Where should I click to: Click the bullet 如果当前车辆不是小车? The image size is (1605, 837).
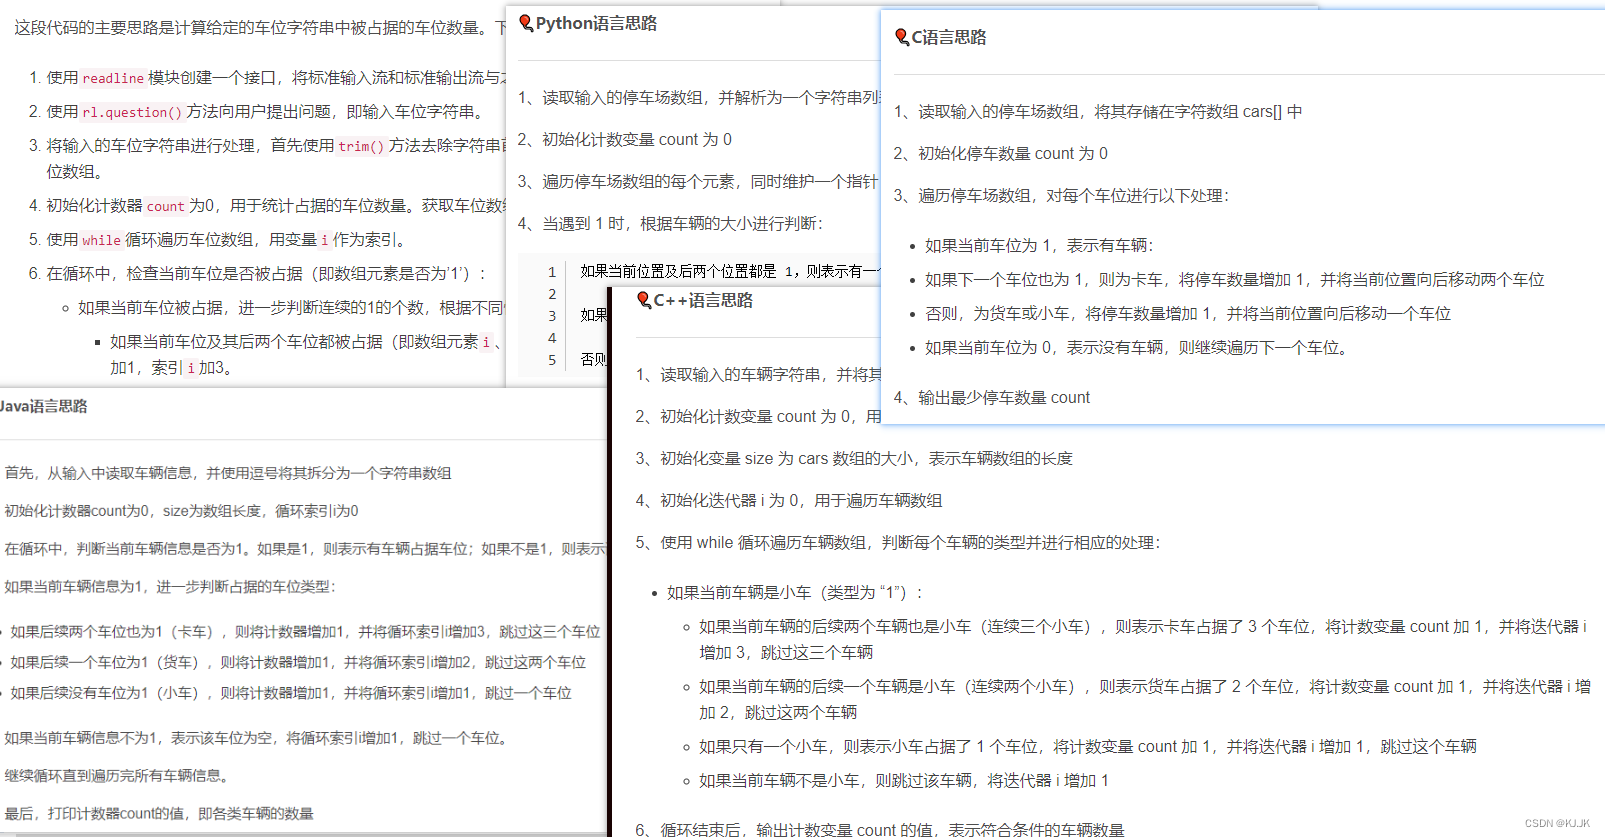(x=904, y=780)
